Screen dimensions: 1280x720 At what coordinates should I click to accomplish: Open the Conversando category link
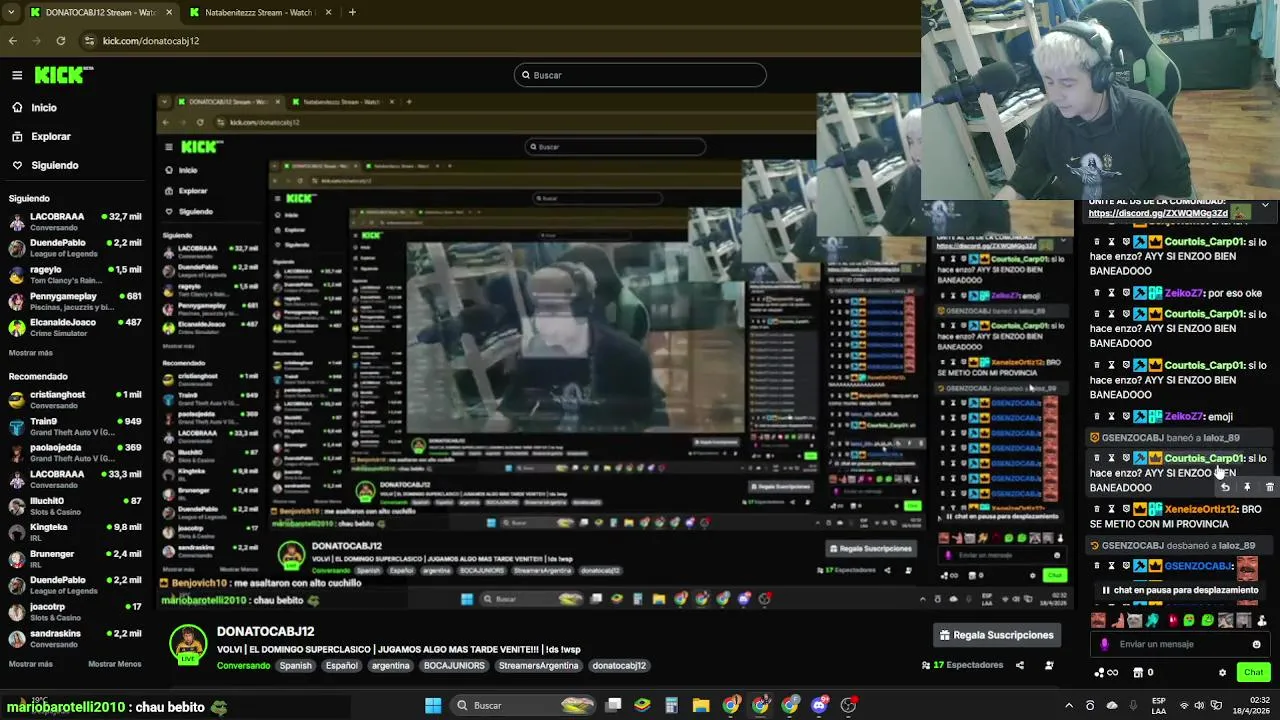[x=243, y=665]
